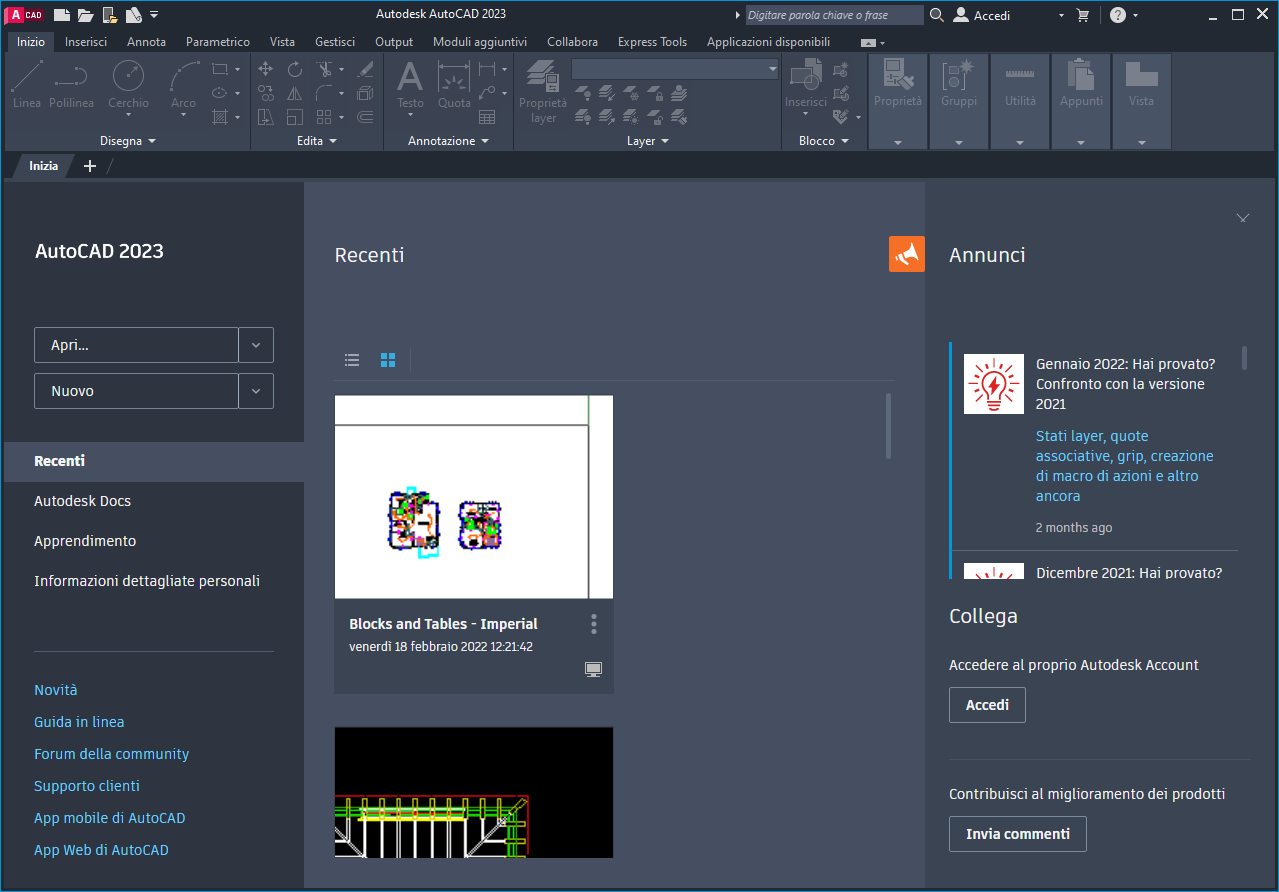The height and width of the screenshot is (892, 1279).
Task: Click the announcements panel scrollbar
Action: (1245, 358)
